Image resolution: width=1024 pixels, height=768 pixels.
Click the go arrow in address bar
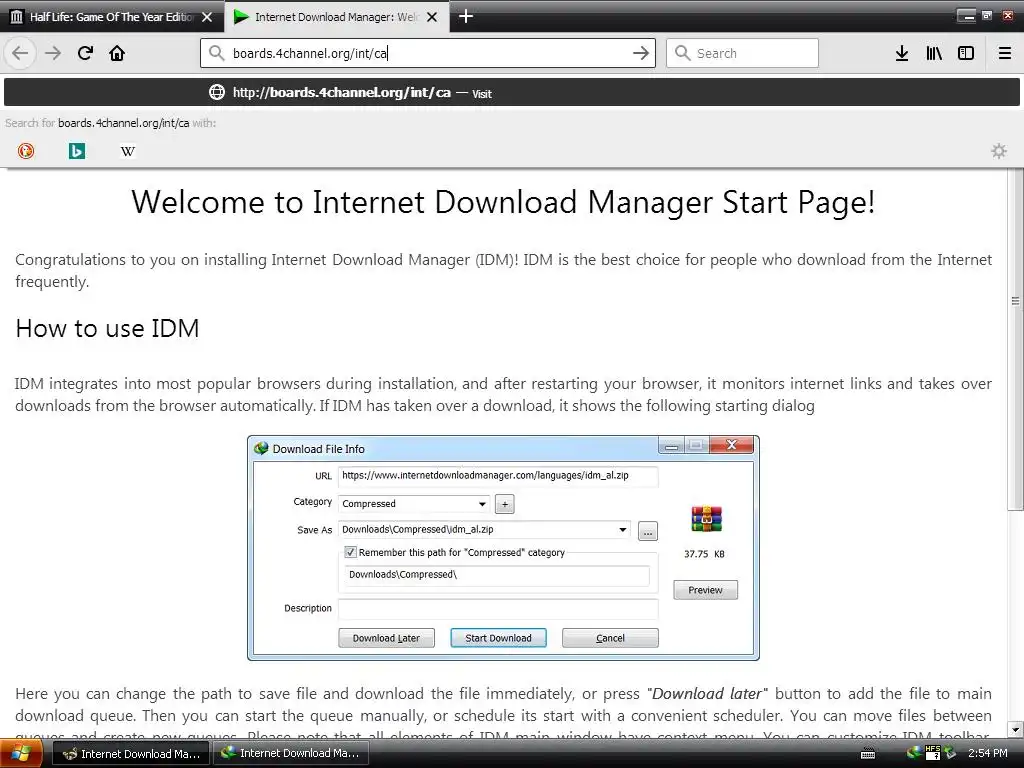coord(641,53)
